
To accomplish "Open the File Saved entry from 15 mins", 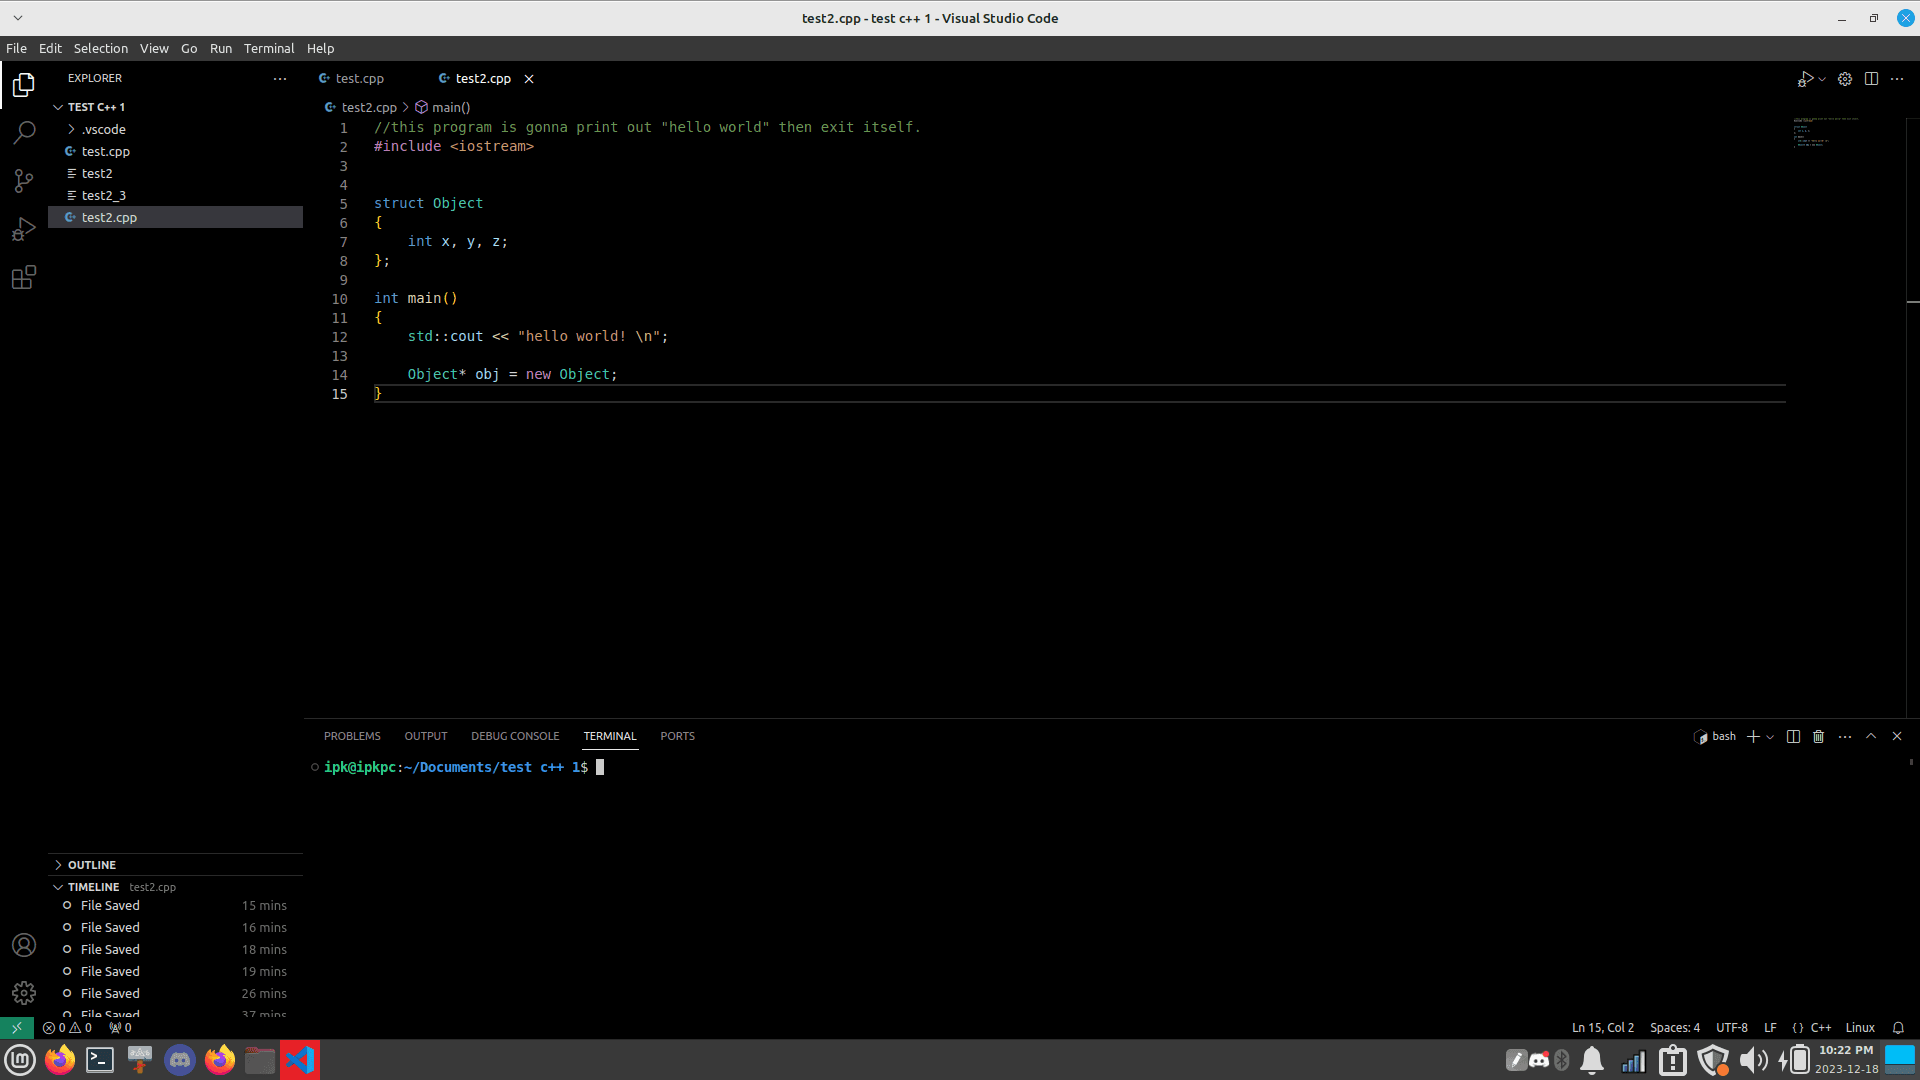I will (x=175, y=906).
